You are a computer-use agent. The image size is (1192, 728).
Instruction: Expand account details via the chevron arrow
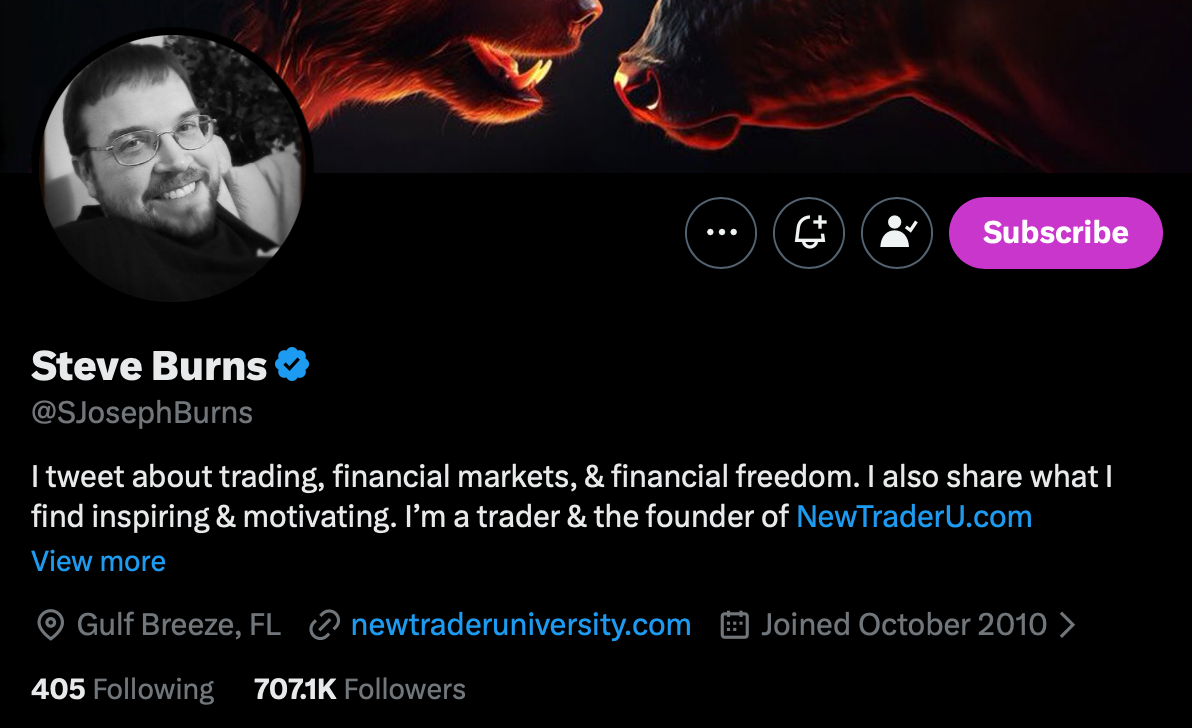pyautogui.click(x=1067, y=626)
